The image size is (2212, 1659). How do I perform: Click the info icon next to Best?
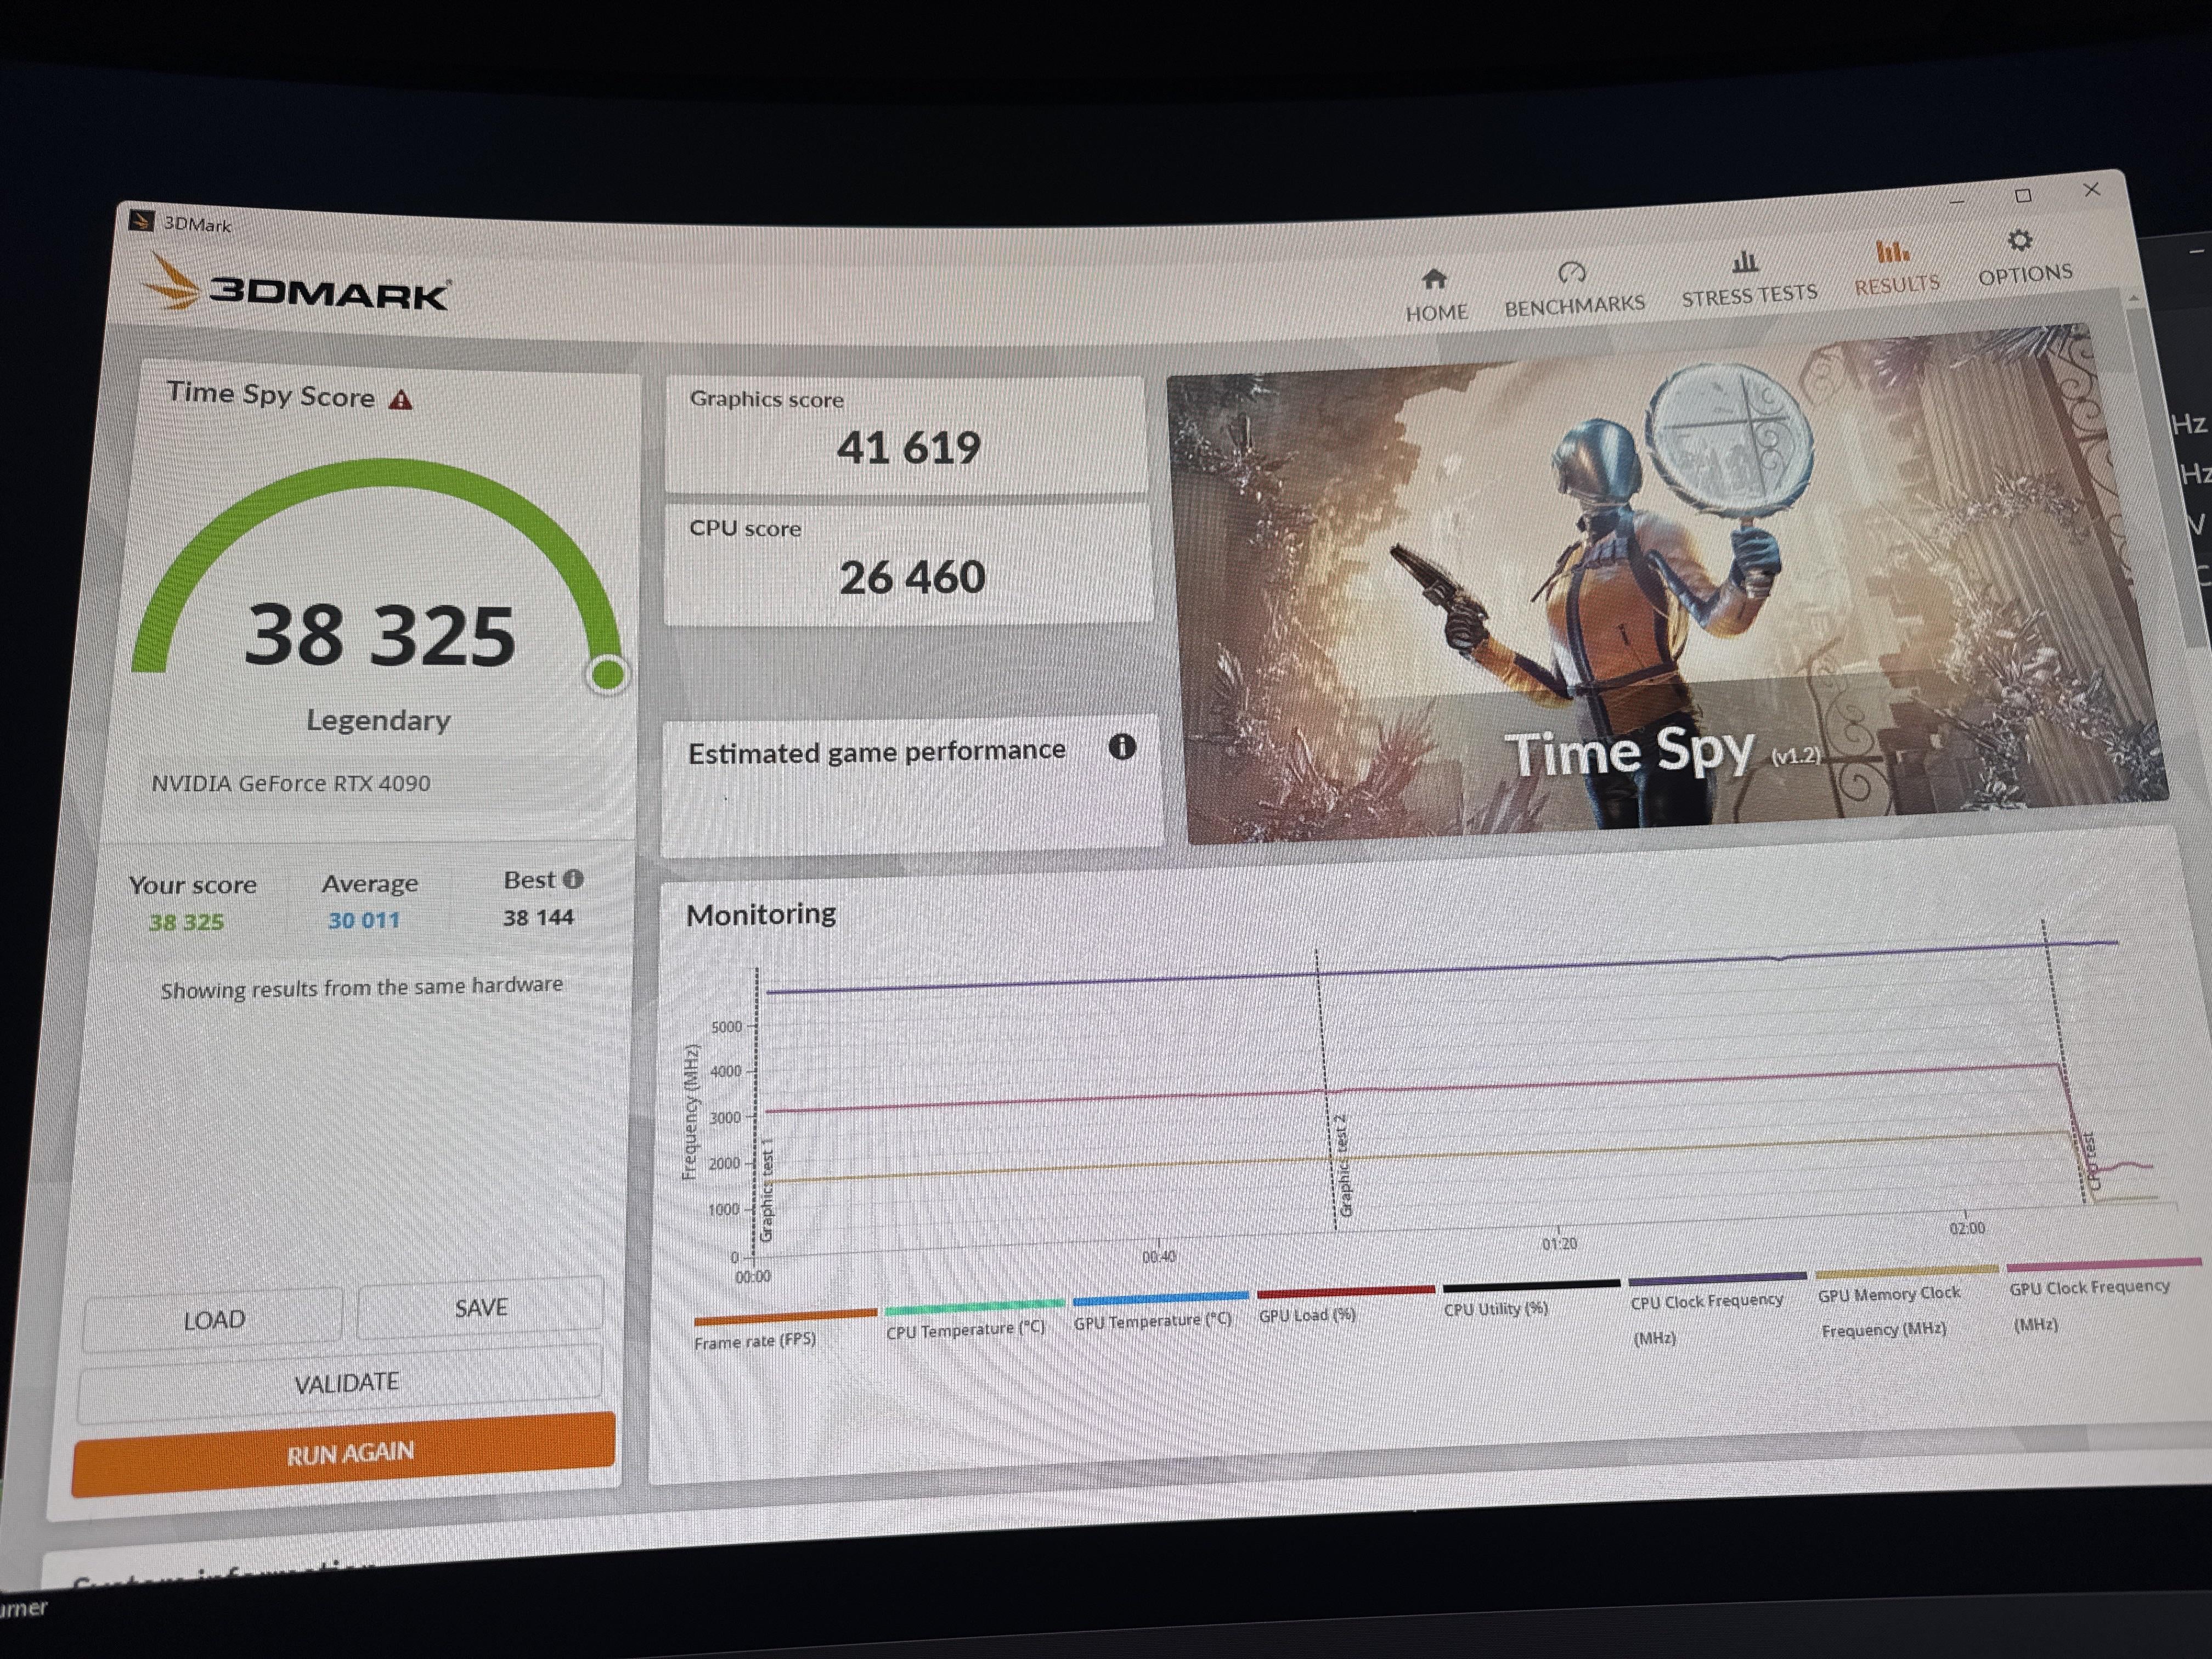point(573,879)
